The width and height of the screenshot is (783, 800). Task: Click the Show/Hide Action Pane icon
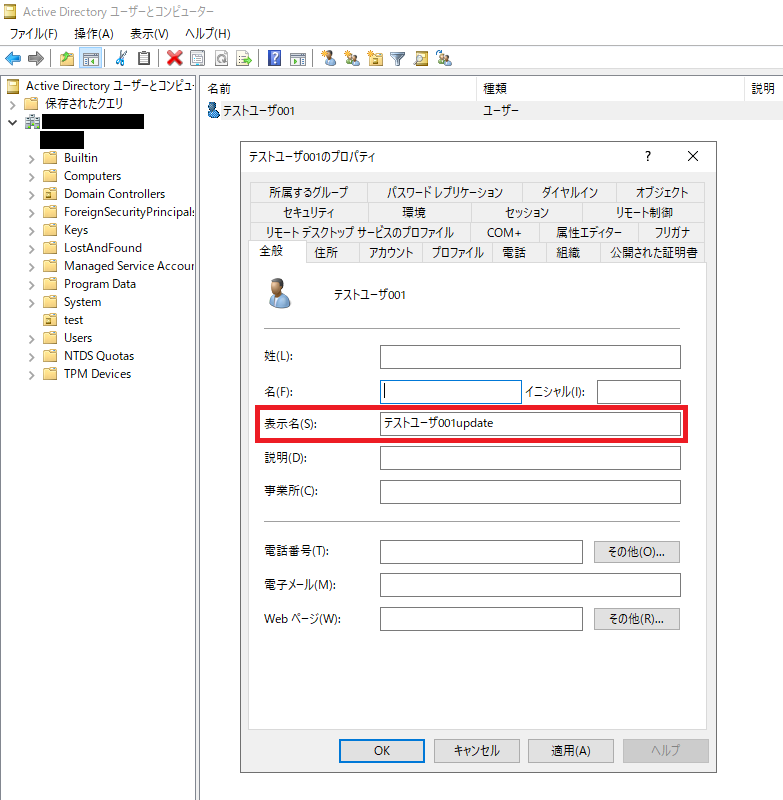coord(298,59)
